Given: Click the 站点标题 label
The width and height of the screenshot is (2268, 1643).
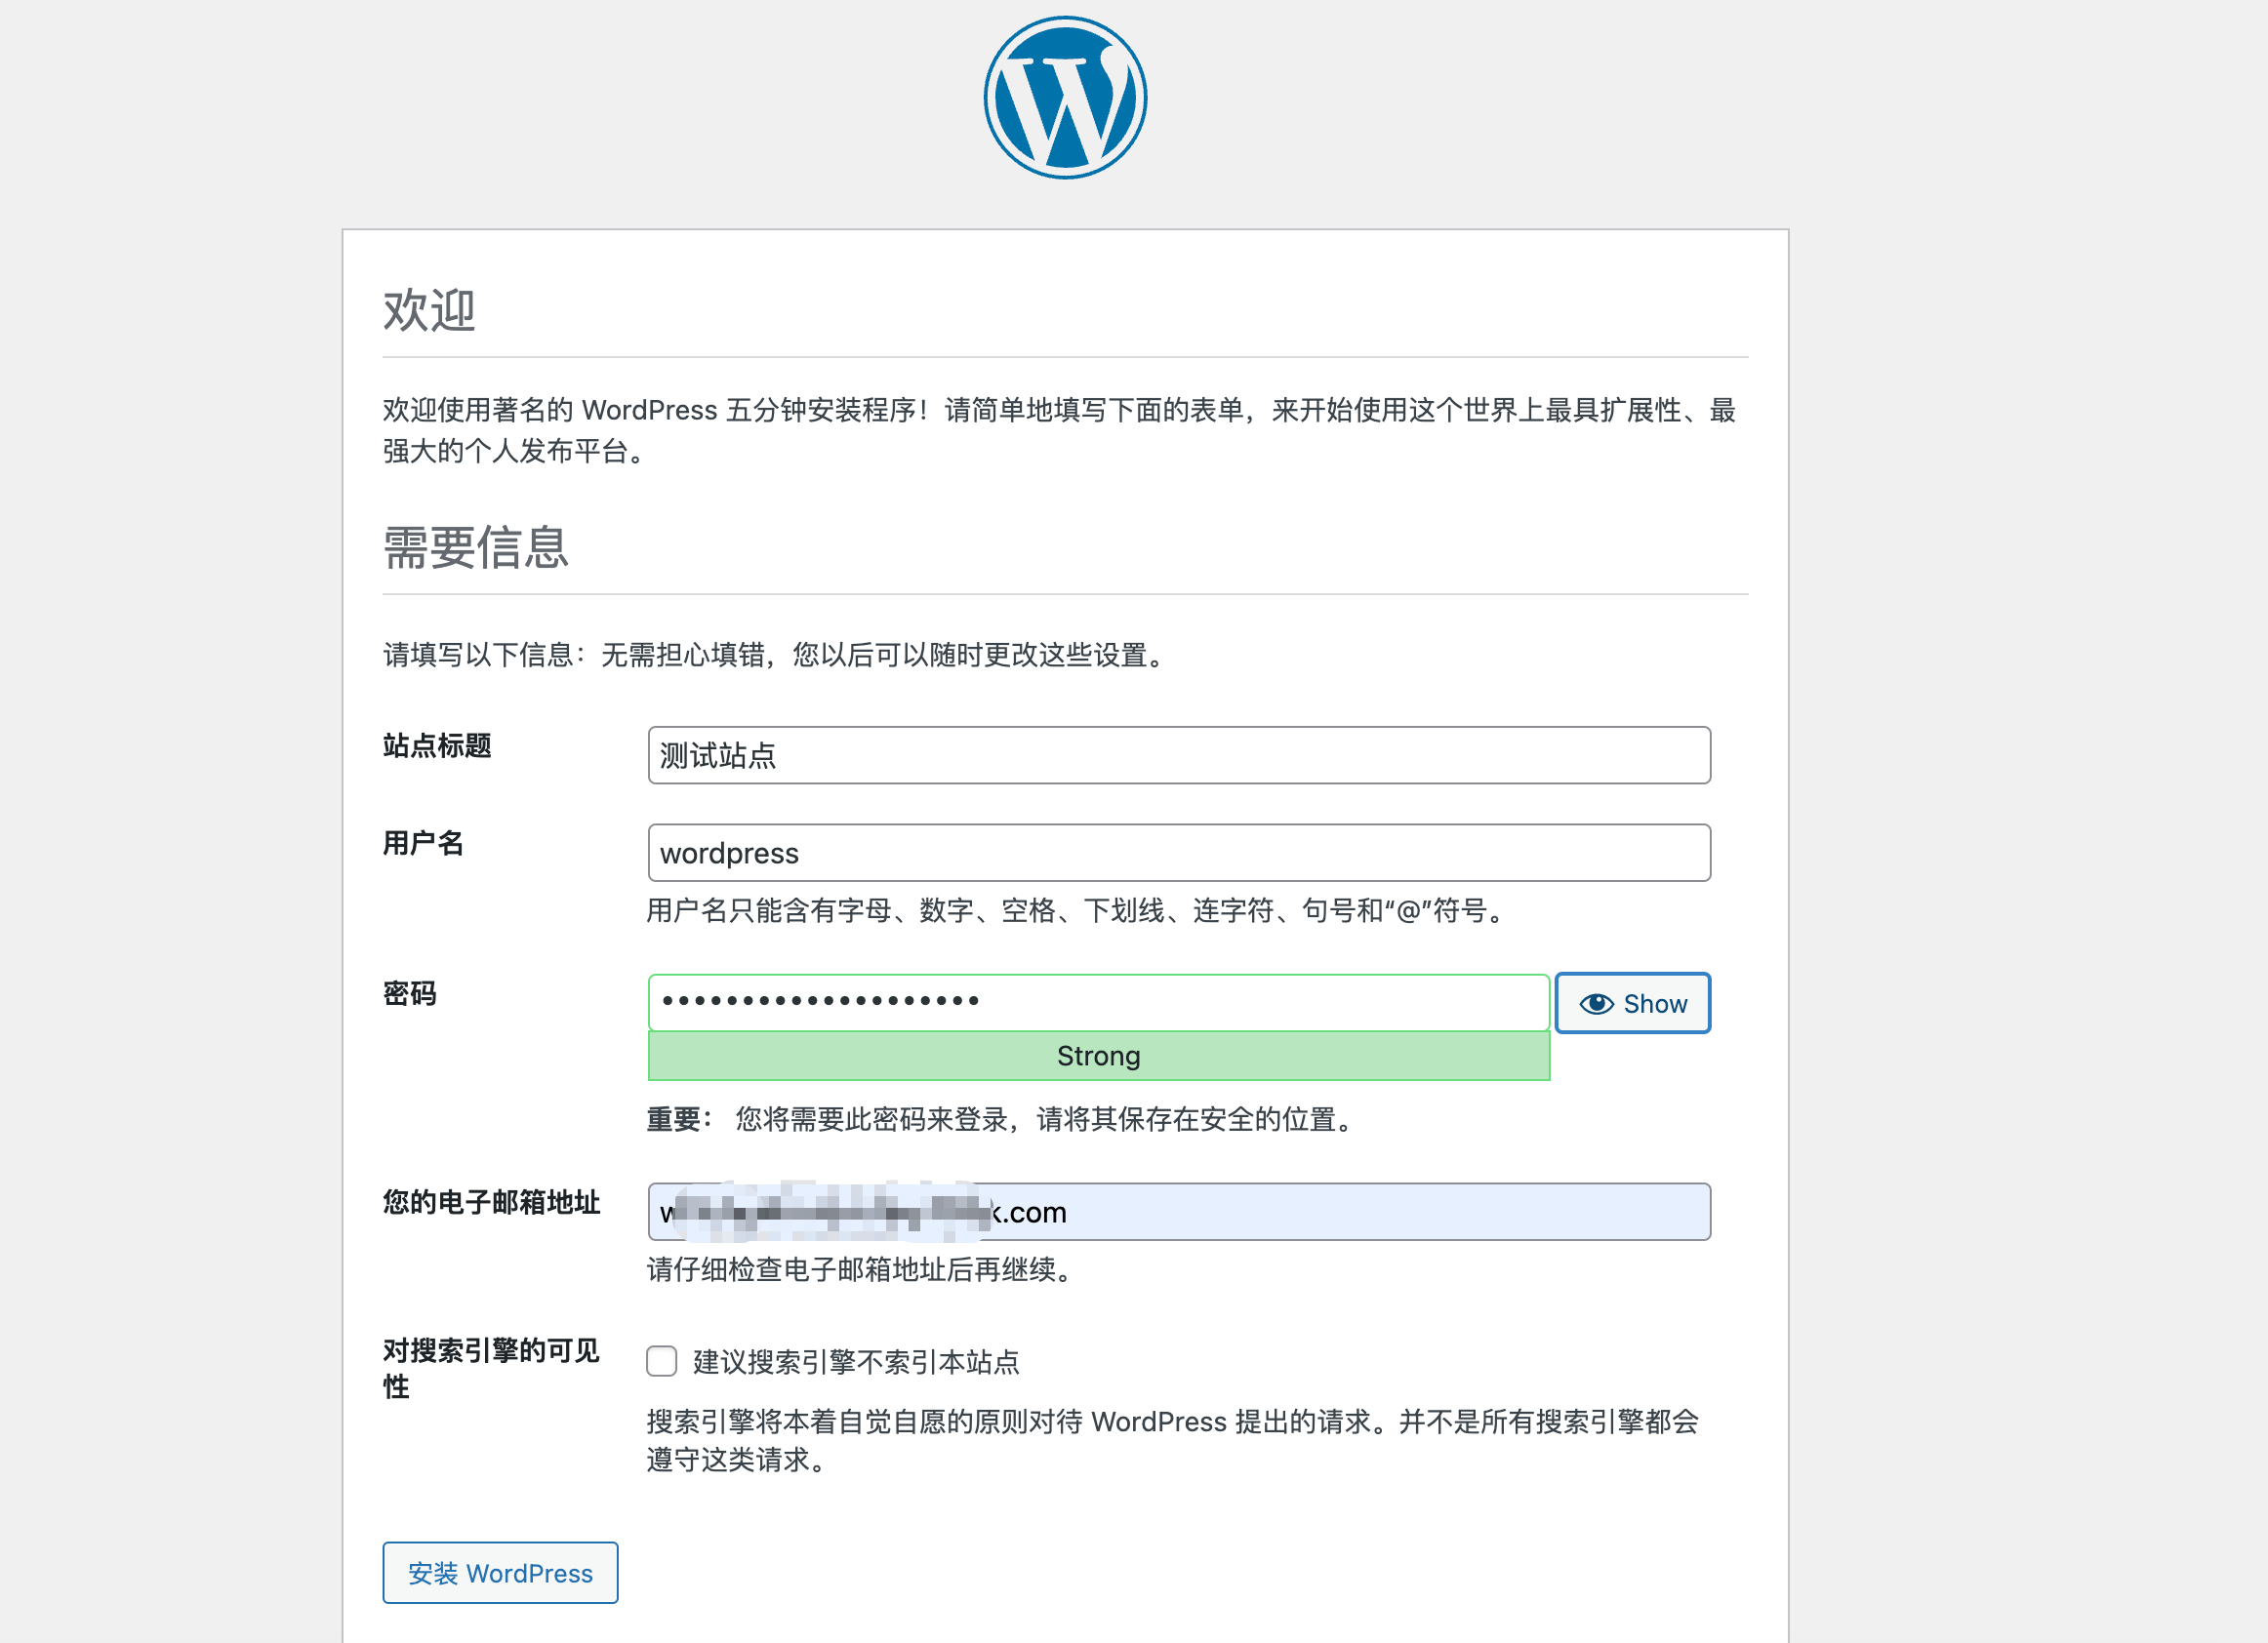Looking at the screenshot, I should [x=437, y=746].
